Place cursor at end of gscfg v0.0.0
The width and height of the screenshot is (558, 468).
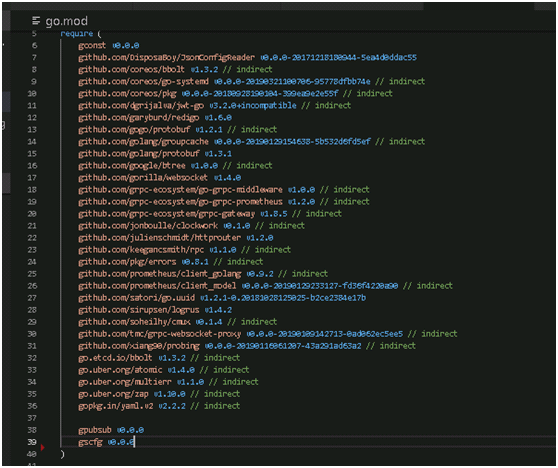point(135,442)
